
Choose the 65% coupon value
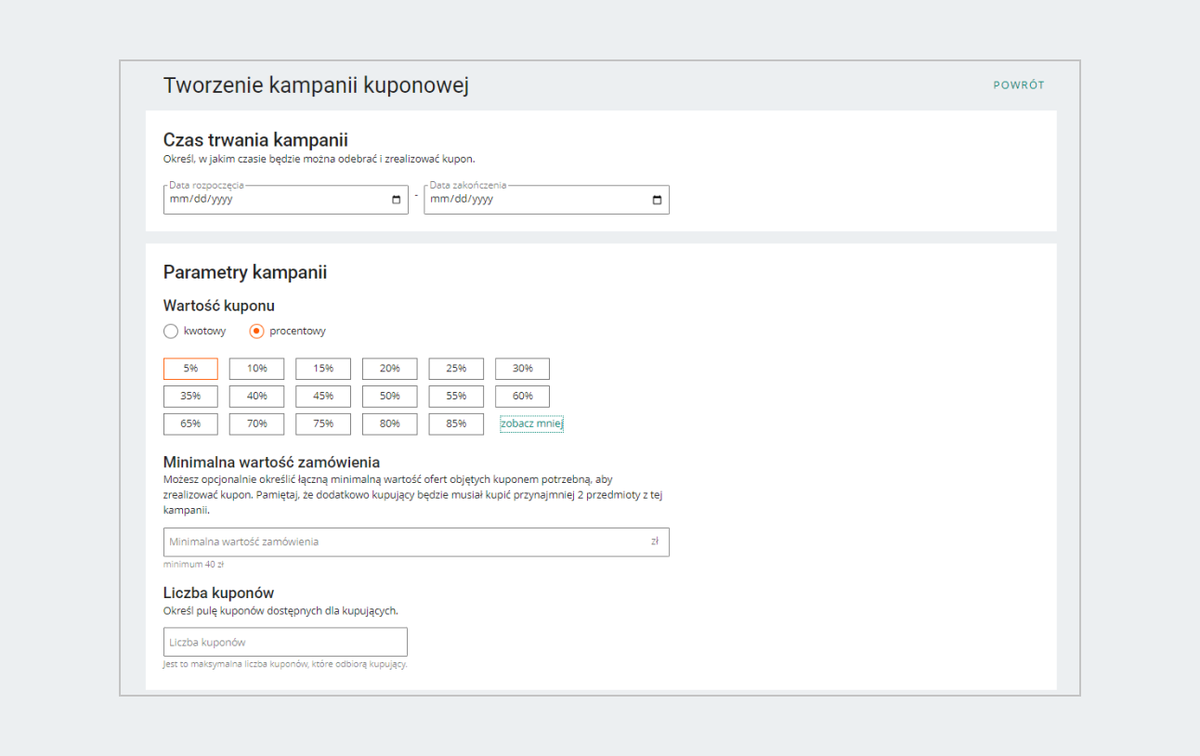[x=190, y=424]
